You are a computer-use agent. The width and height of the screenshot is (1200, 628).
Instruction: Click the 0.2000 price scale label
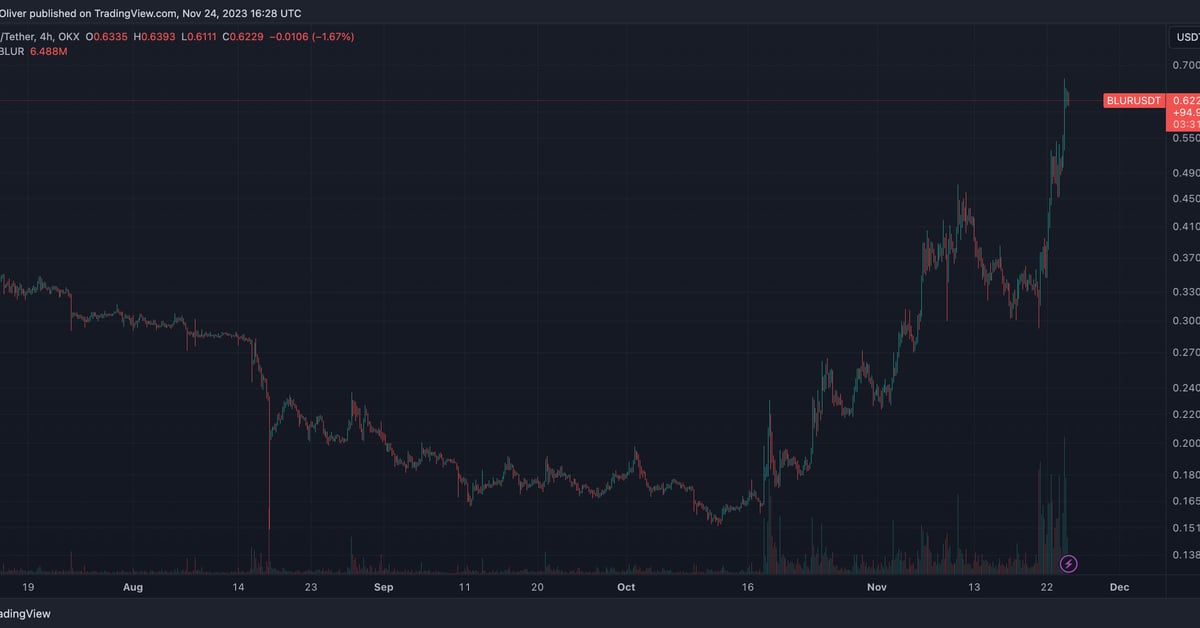(1186, 443)
